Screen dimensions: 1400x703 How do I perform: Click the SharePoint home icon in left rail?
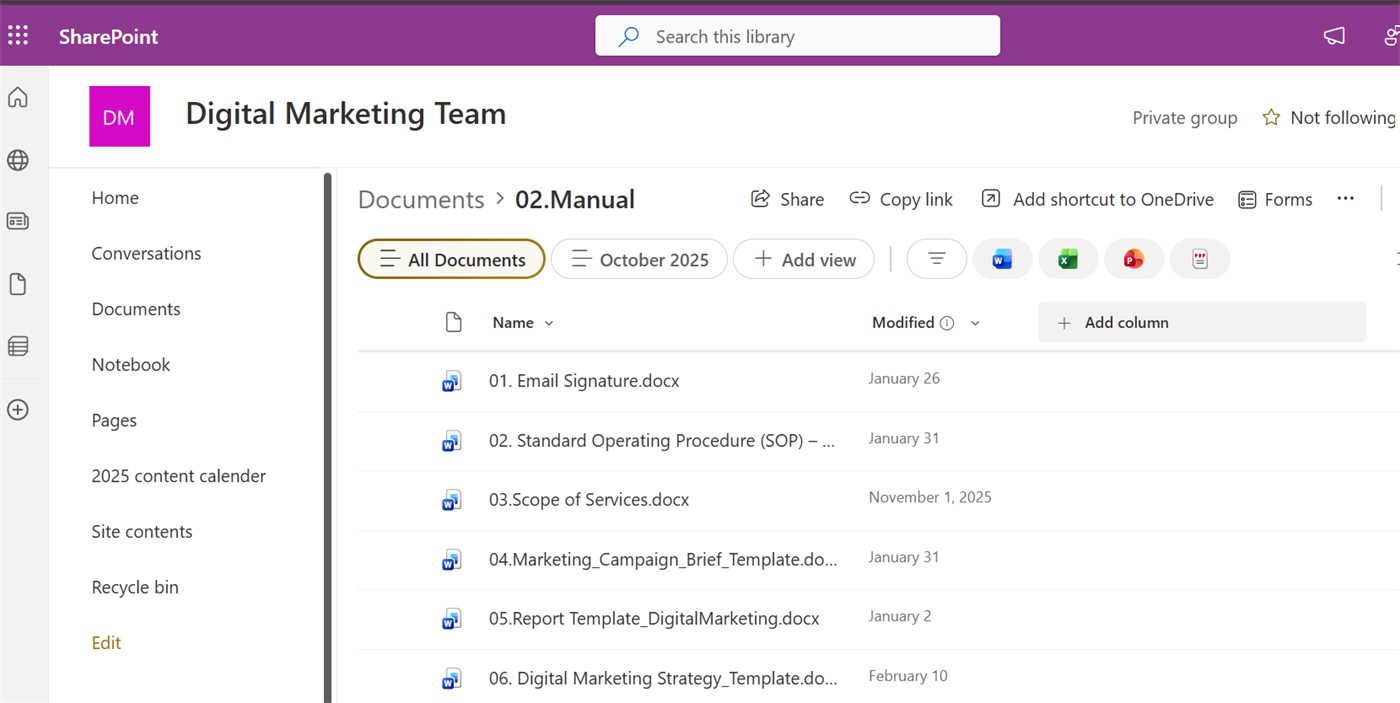(18, 98)
